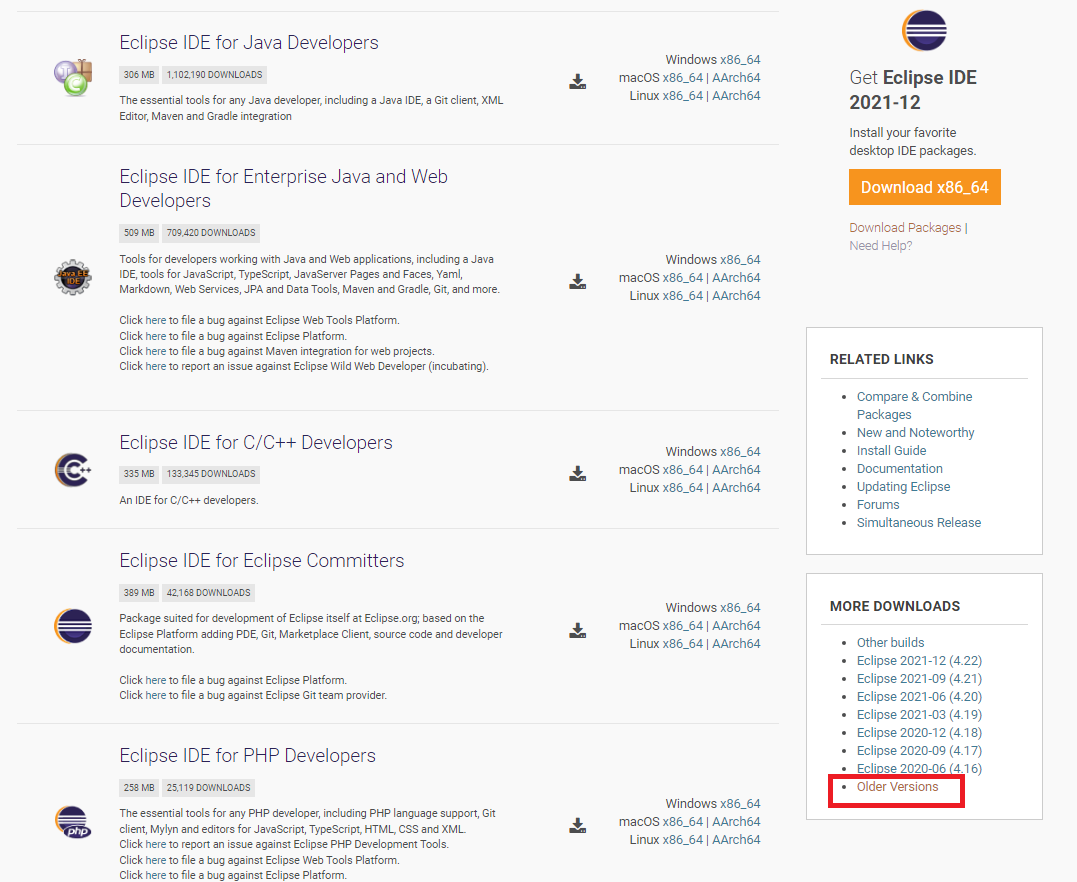Click the 1,102,190 DOWNLOADS badge
The image size is (1077, 882).
tap(214, 75)
